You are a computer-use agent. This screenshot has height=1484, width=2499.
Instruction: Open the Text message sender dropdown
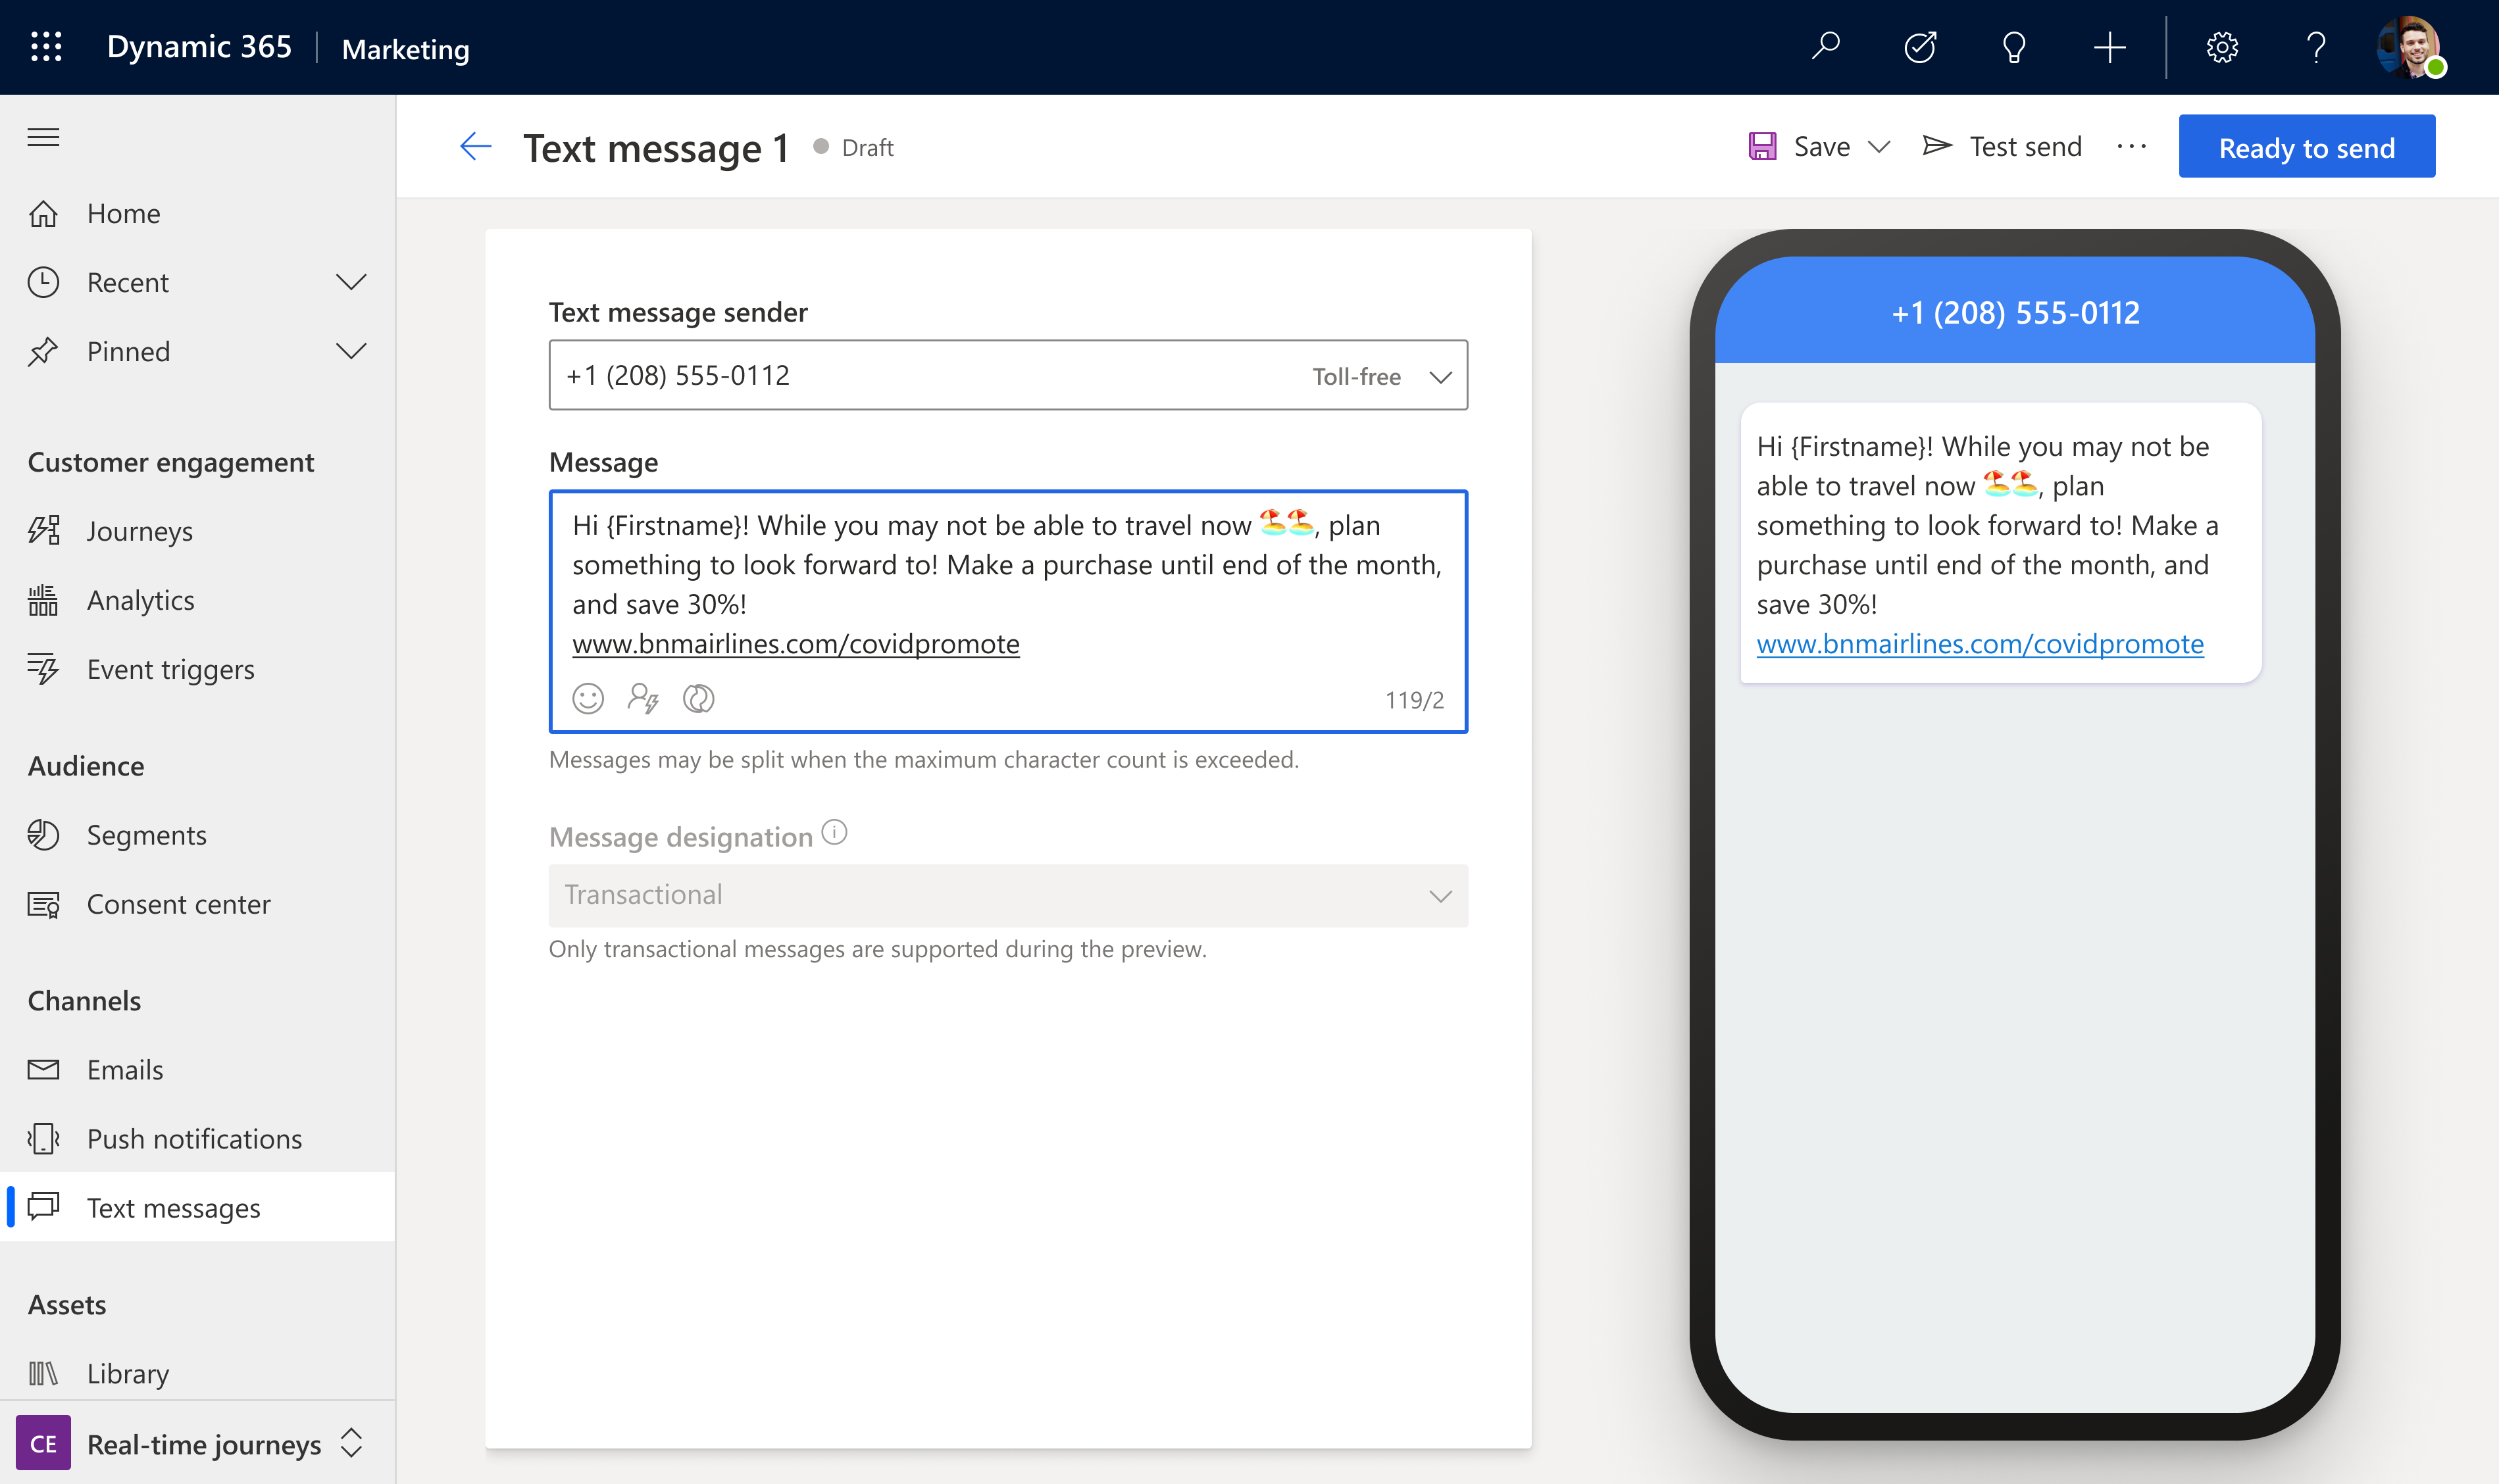(1441, 376)
